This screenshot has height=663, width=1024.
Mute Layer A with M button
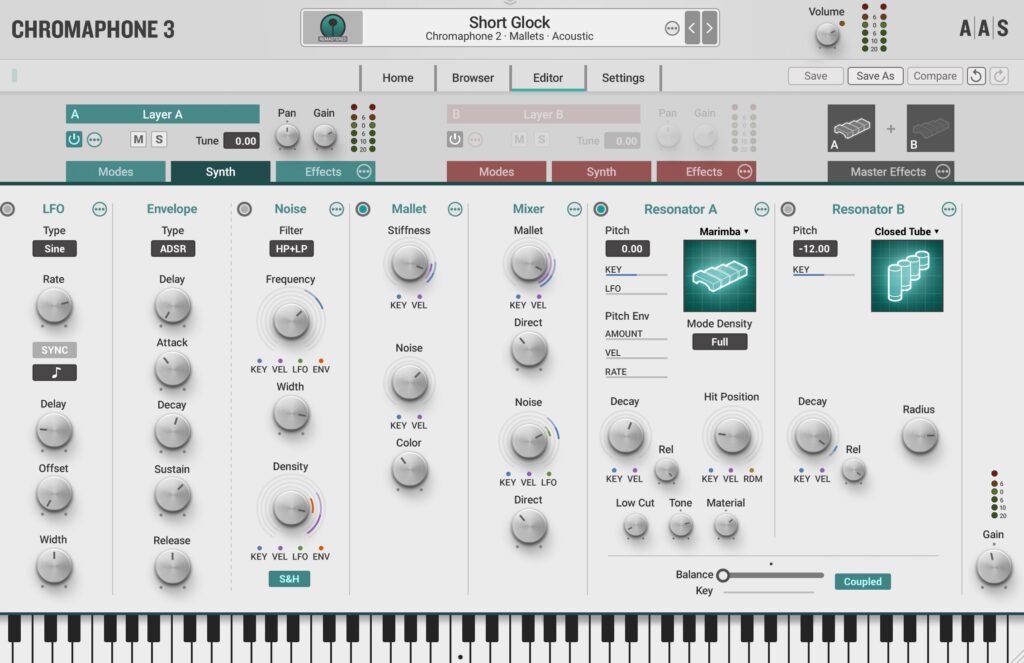point(139,140)
